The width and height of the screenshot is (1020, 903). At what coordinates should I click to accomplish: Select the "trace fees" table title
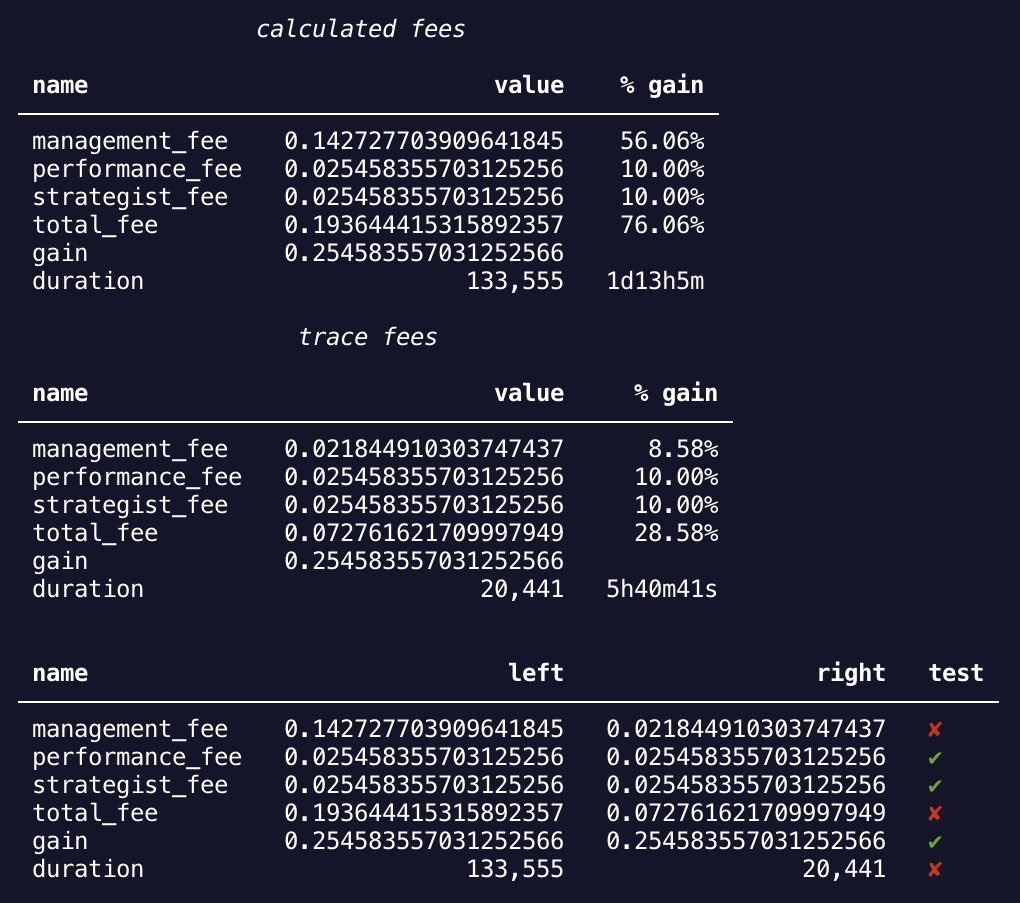[368, 337]
